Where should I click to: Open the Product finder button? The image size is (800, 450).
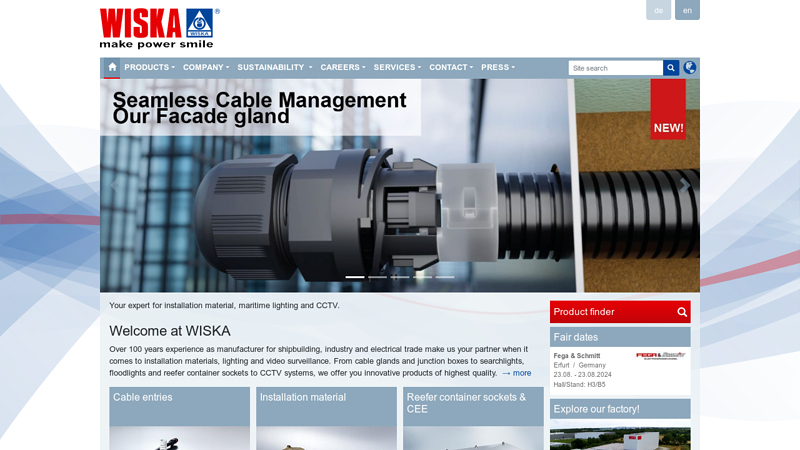[620, 312]
